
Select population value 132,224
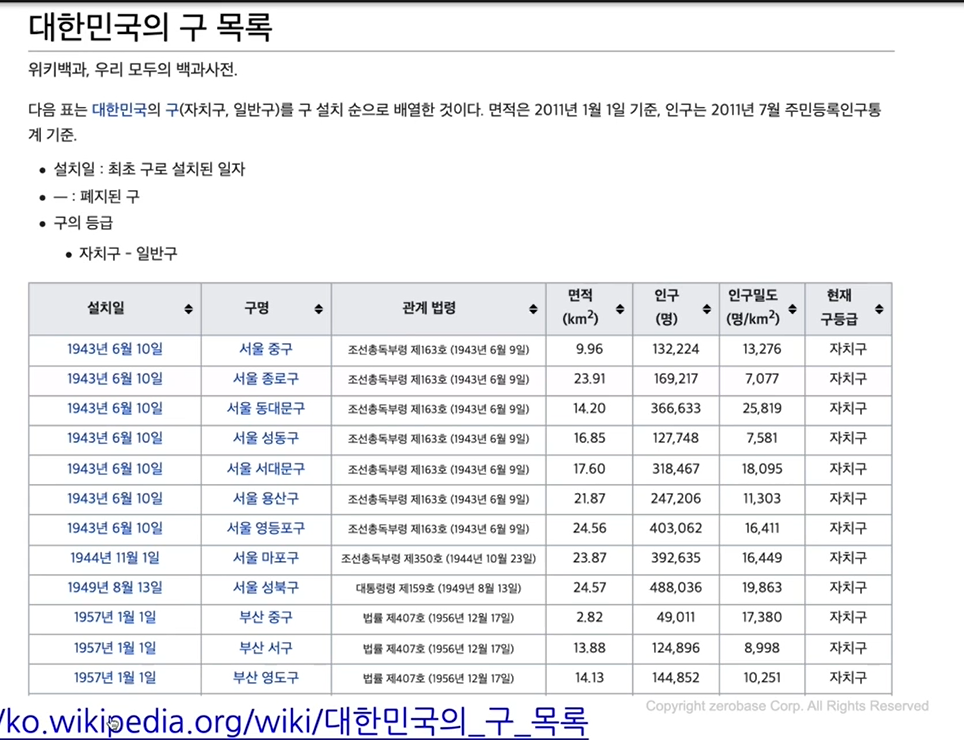pos(676,349)
